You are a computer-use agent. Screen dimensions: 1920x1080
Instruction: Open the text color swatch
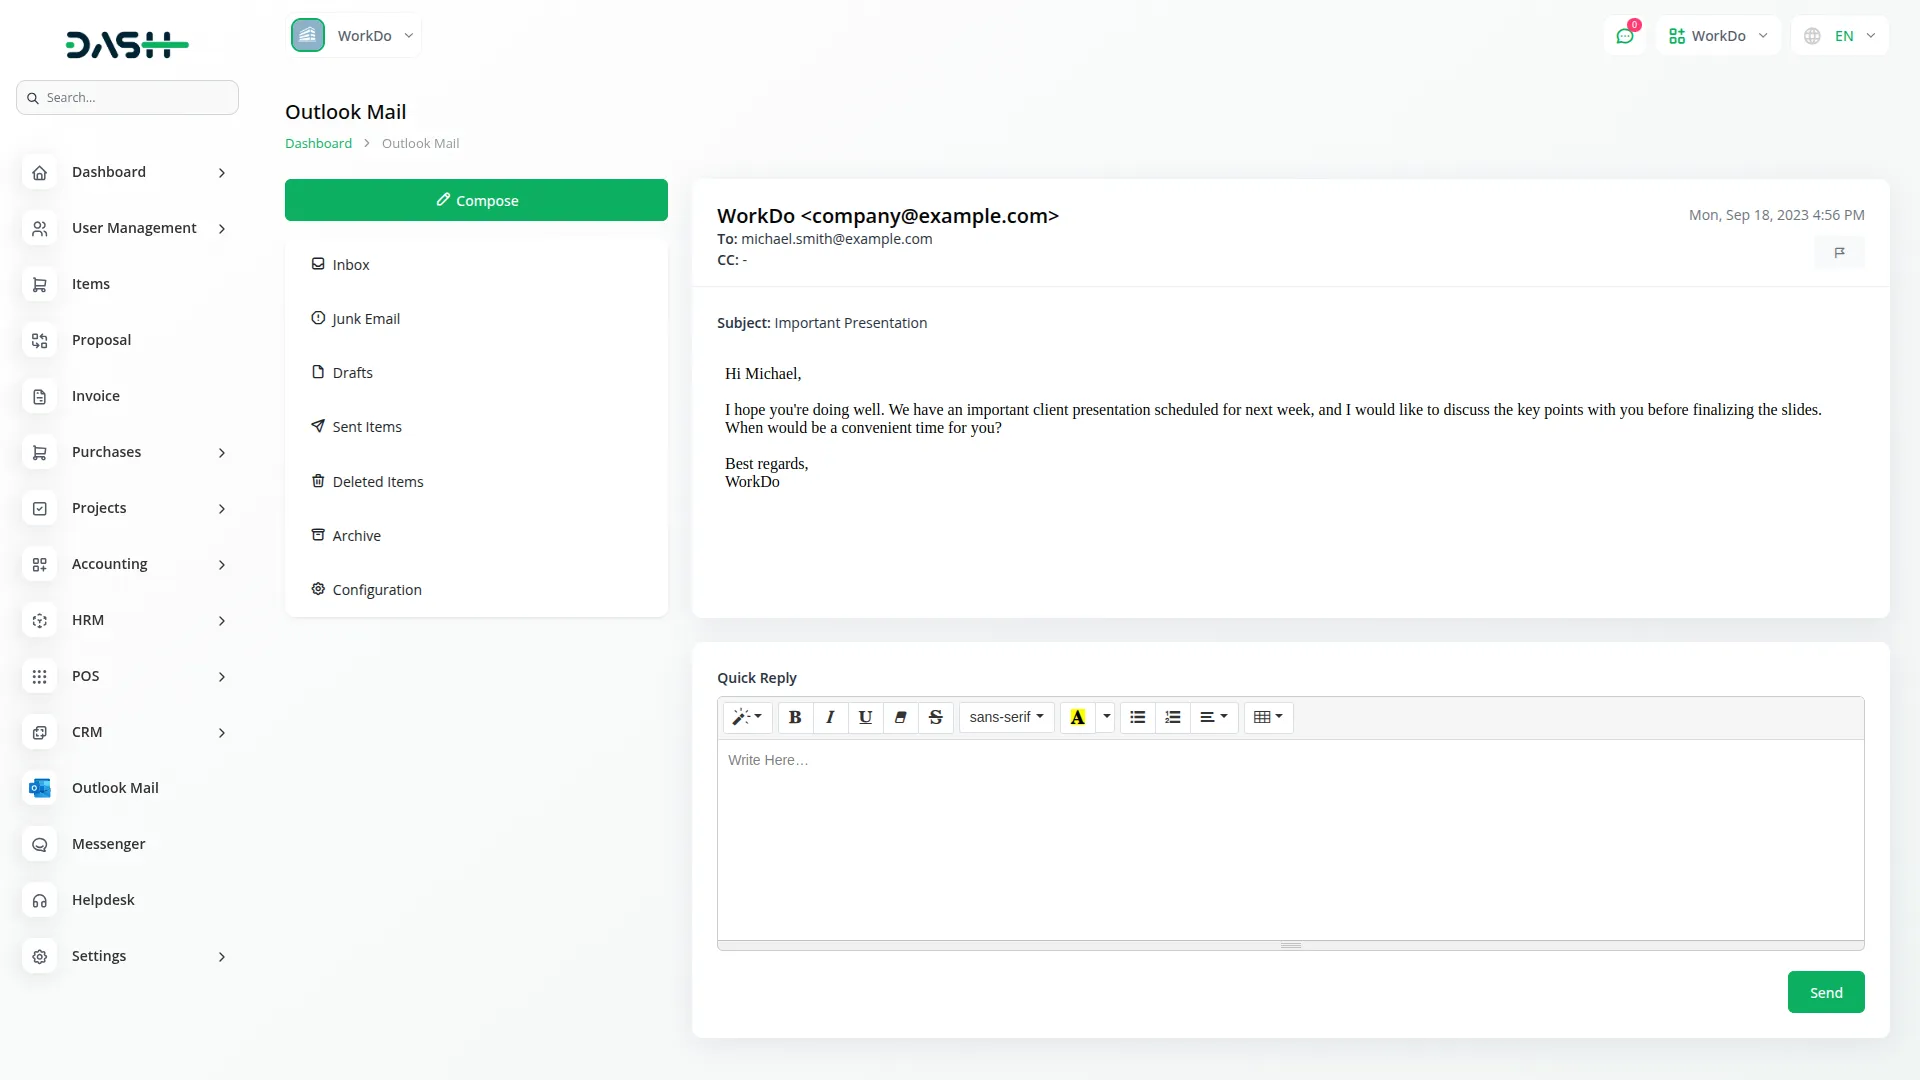tap(1077, 717)
